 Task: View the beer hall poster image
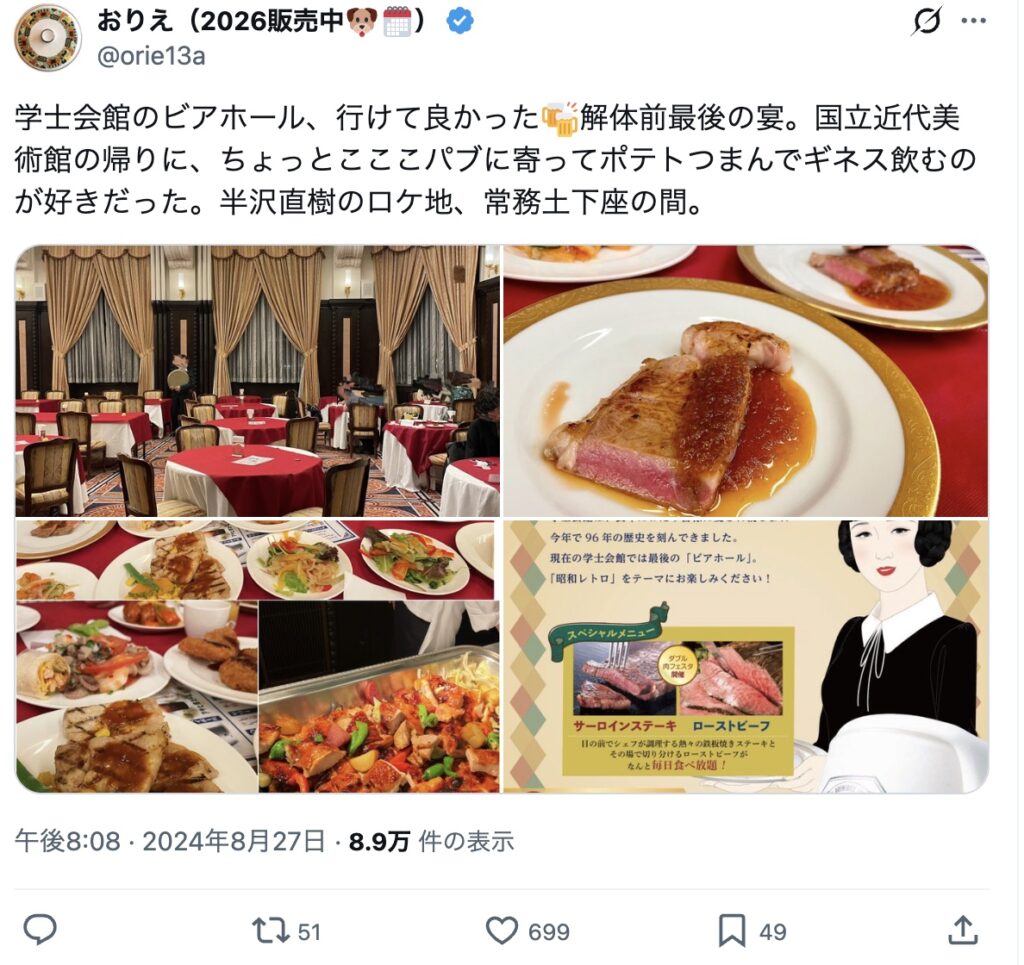[x=746, y=656]
